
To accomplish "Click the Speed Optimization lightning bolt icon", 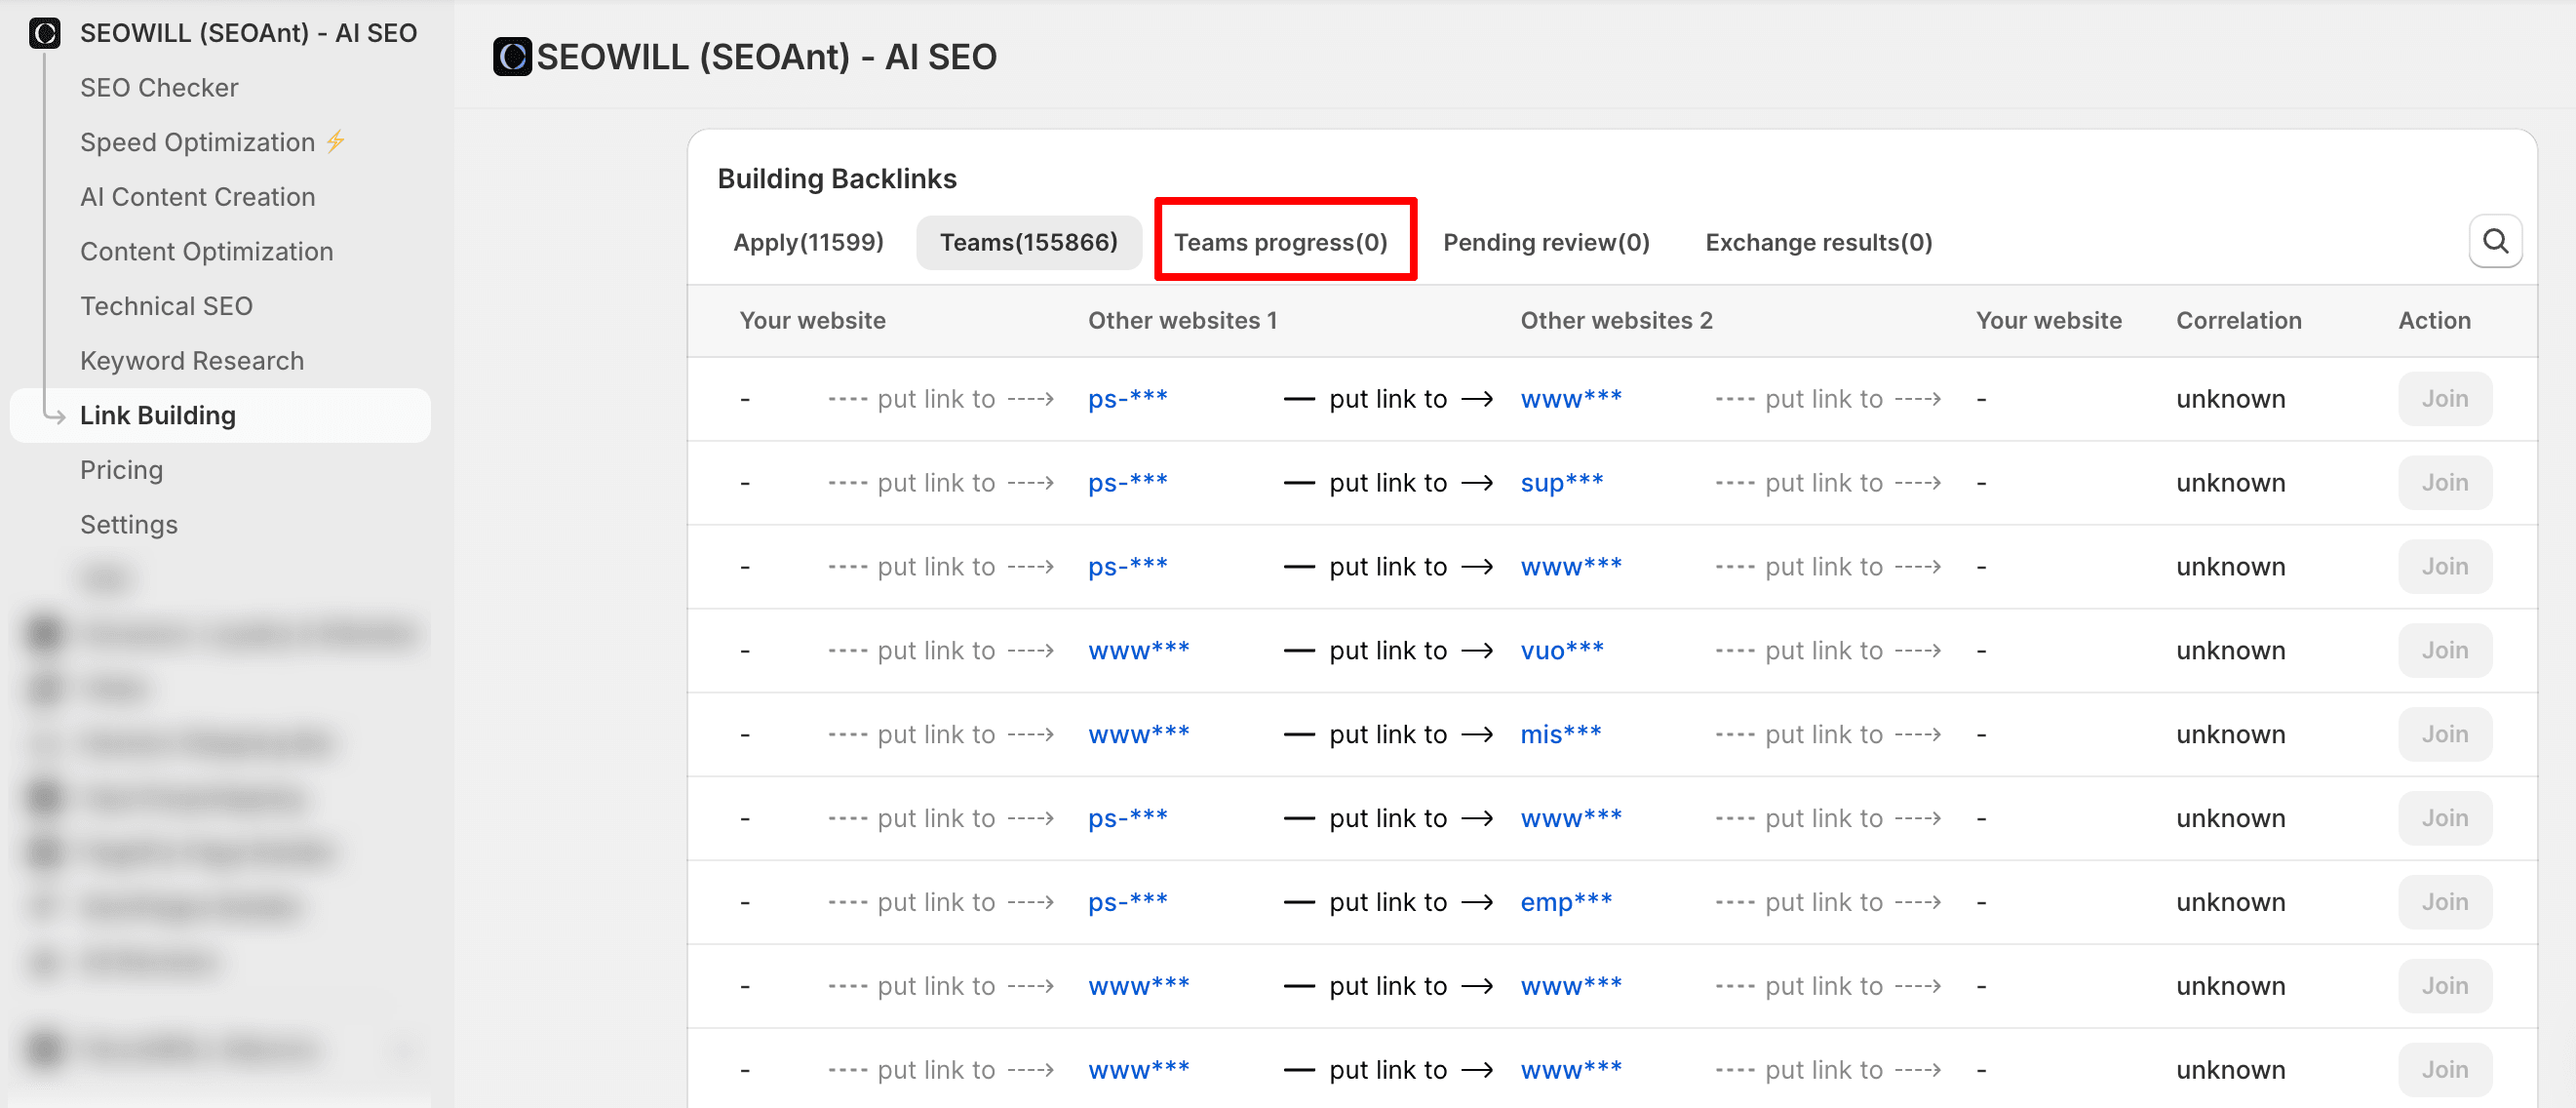I will coord(335,141).
